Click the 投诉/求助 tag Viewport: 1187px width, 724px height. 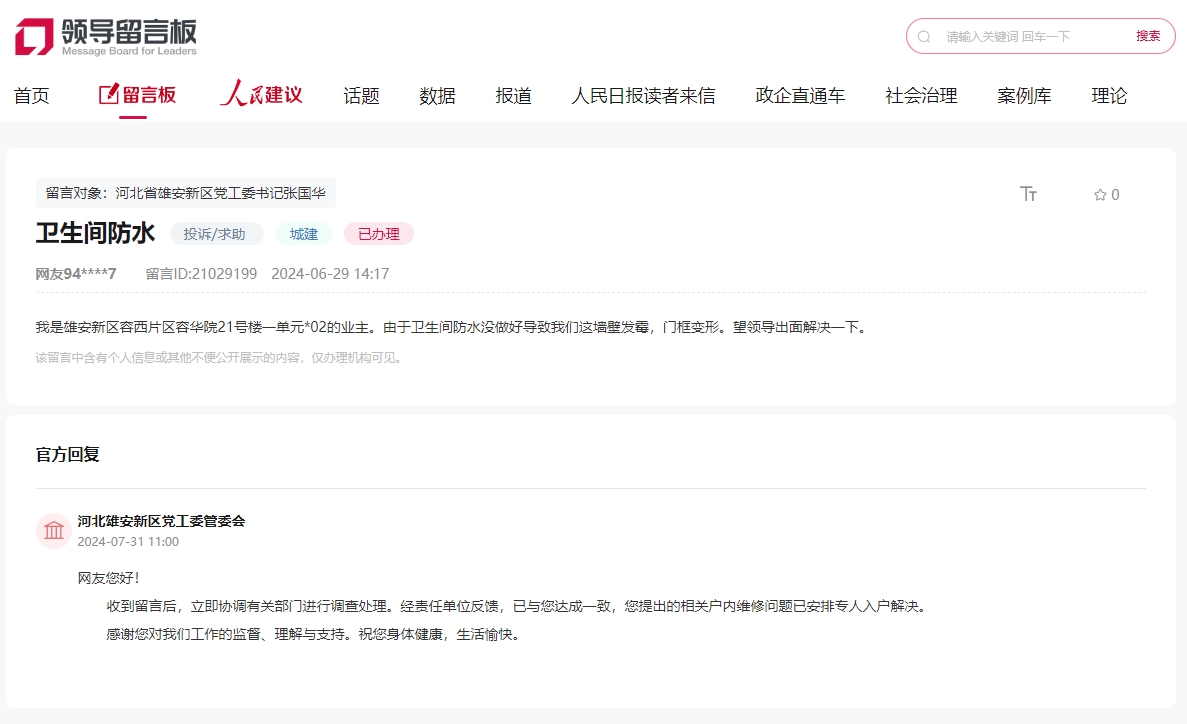[216, 234]
